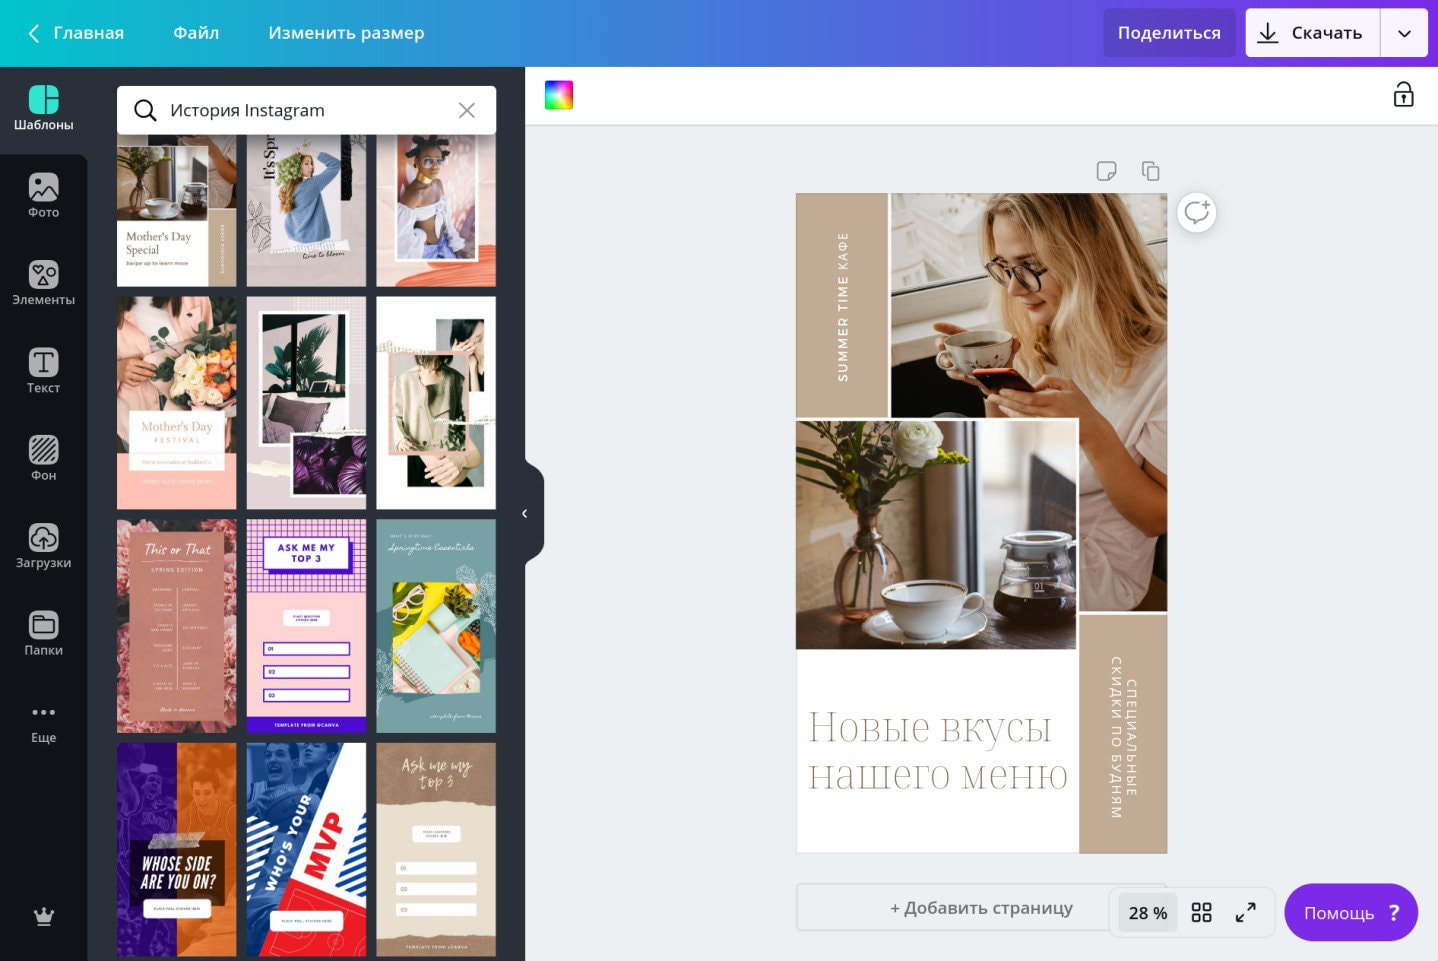Open the rainbow color picker swatch
Image resolution: width=1438 pixels, height=961 pixels.
[559, 95]
